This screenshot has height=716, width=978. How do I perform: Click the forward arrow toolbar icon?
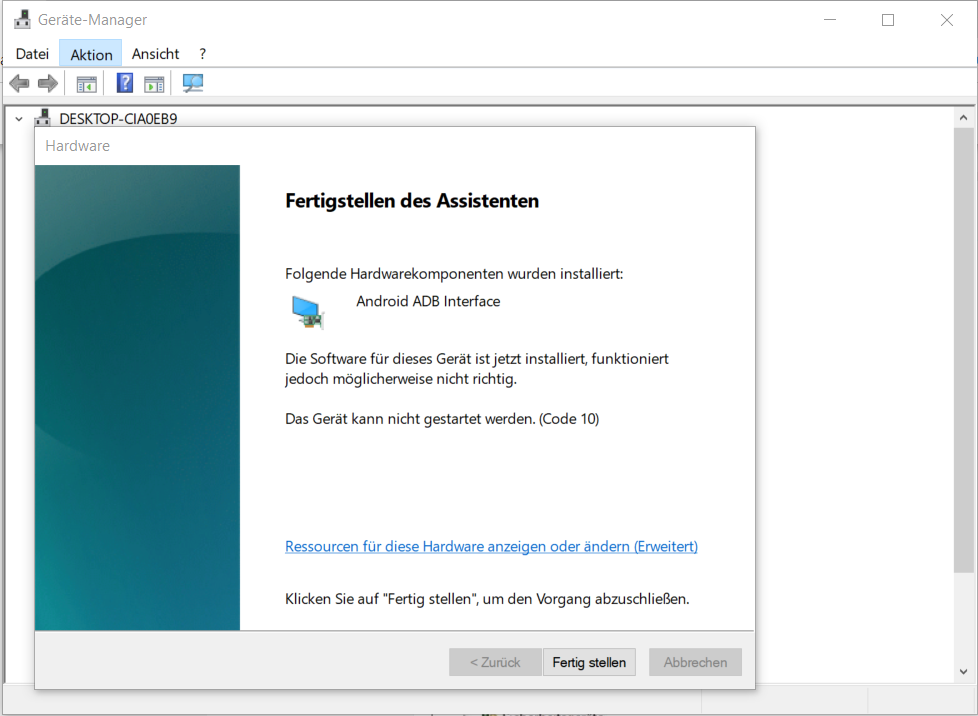[47, 83]
